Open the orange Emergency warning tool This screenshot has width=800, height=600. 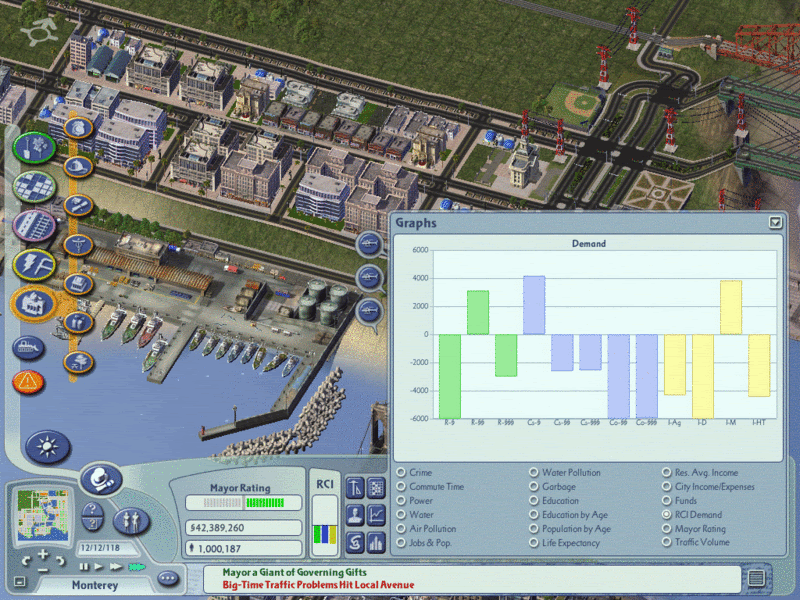pyautogui.click(x=28, y=381)
